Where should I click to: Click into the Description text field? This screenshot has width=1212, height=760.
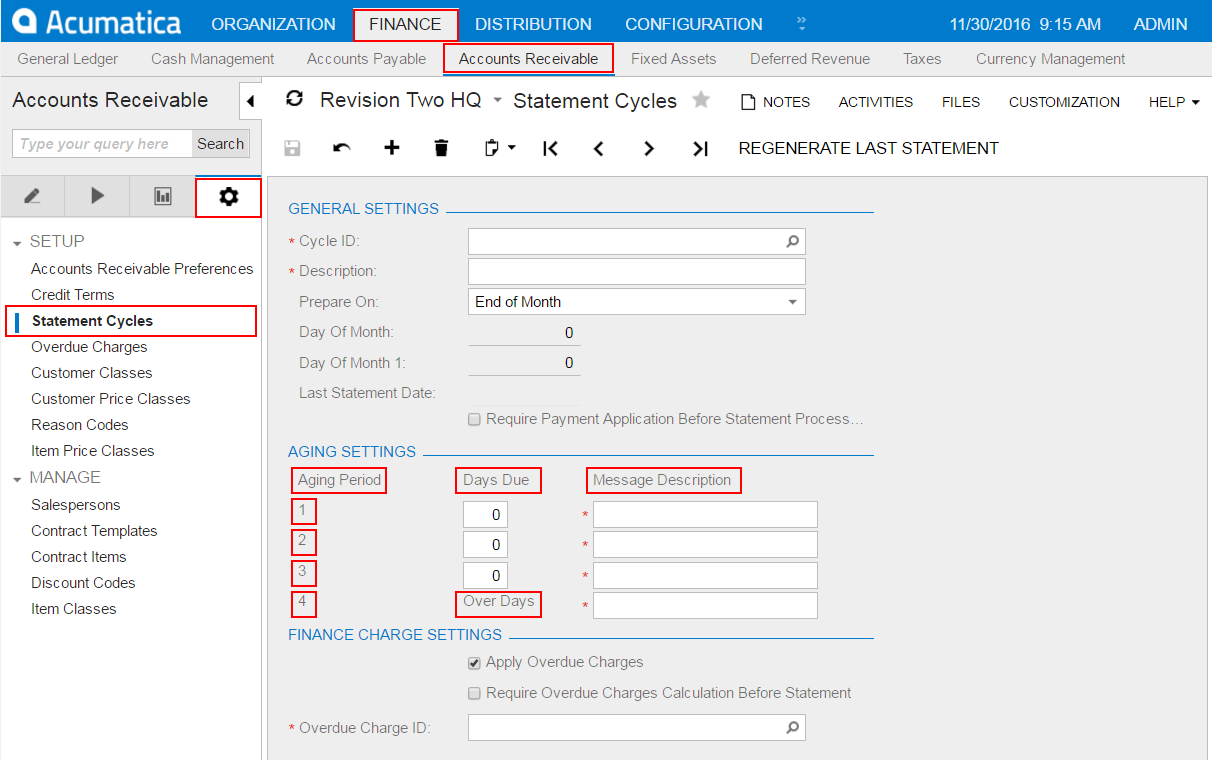[x=636, y=271]
